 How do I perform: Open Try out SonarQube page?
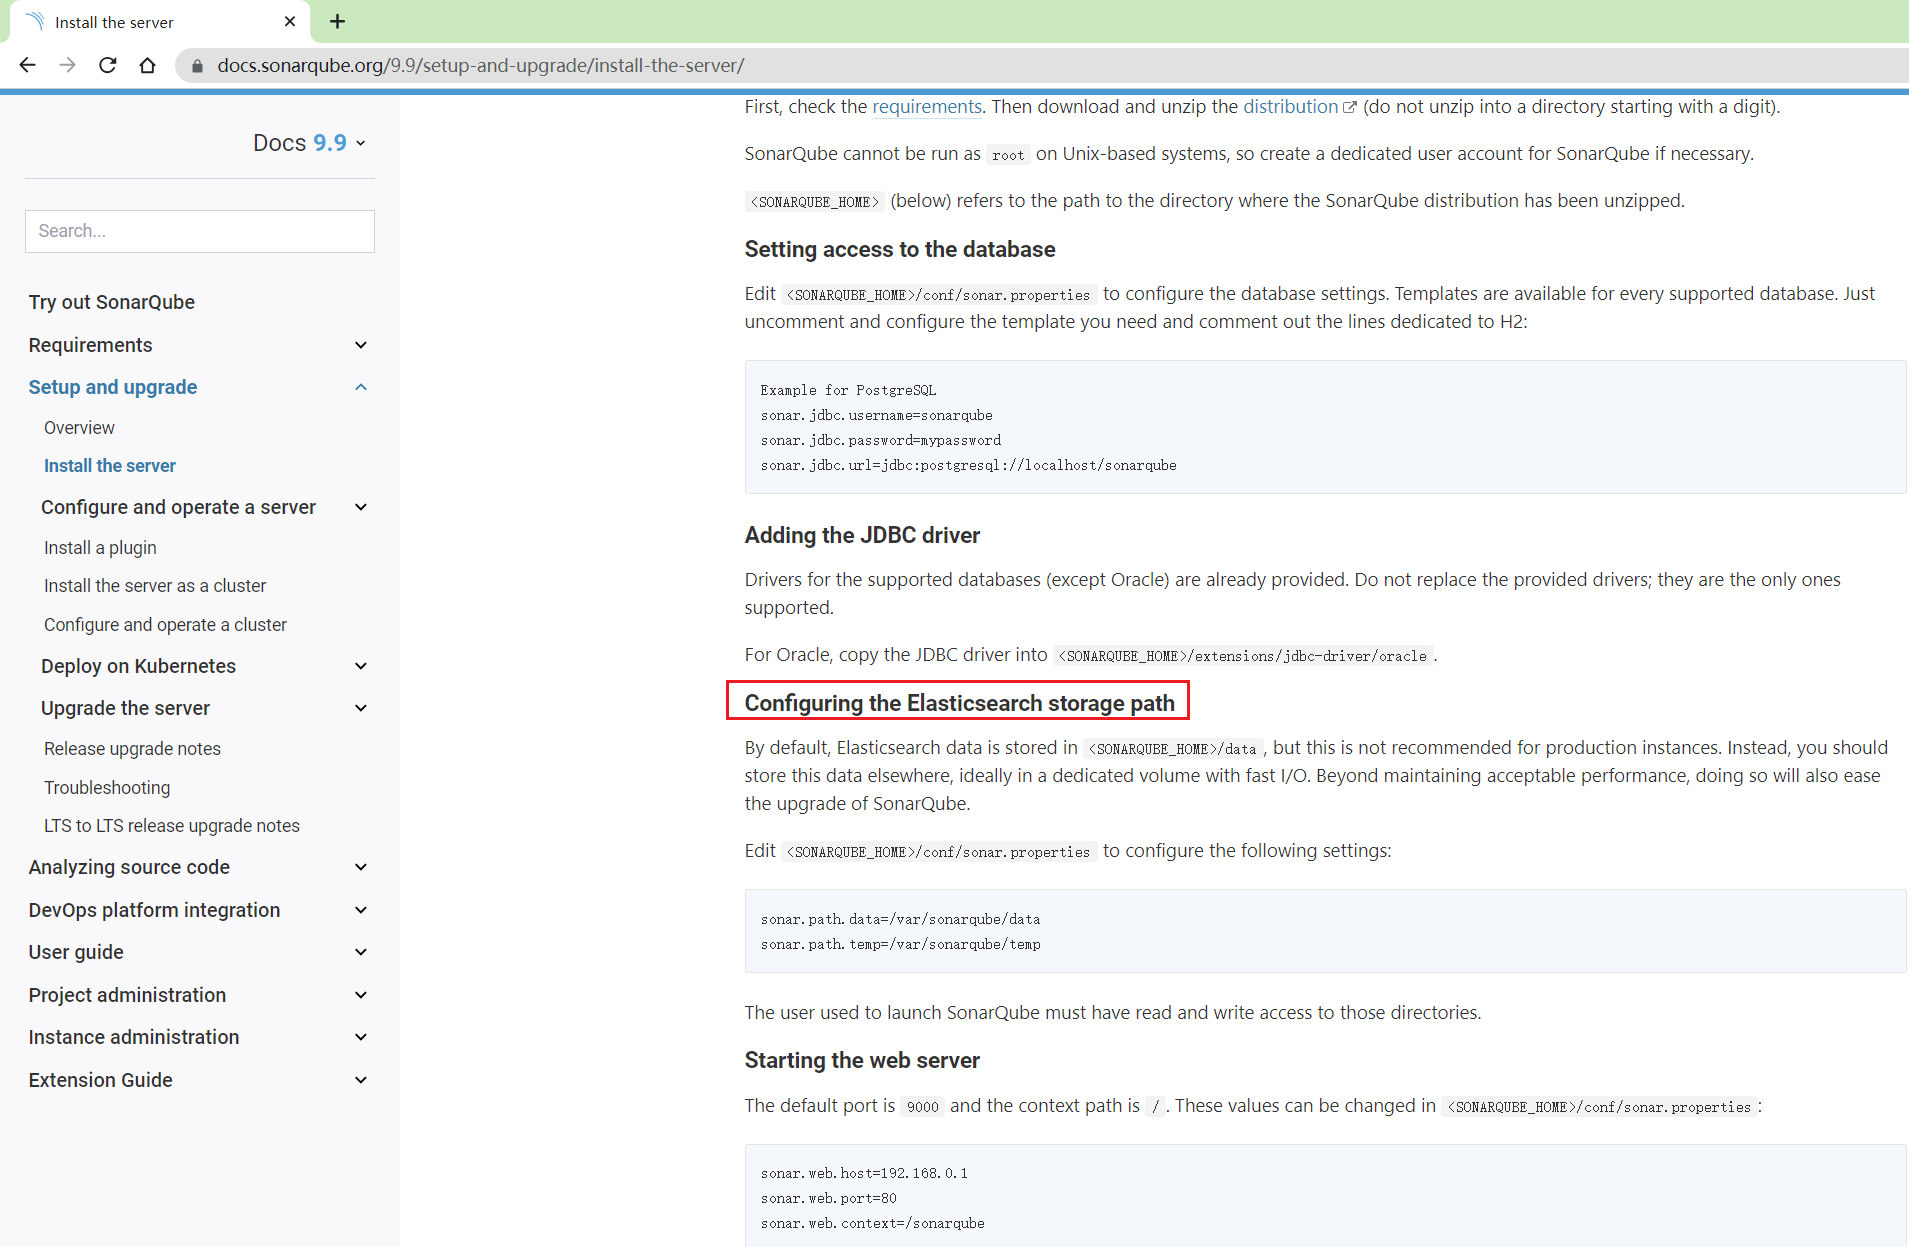point(112,302)
